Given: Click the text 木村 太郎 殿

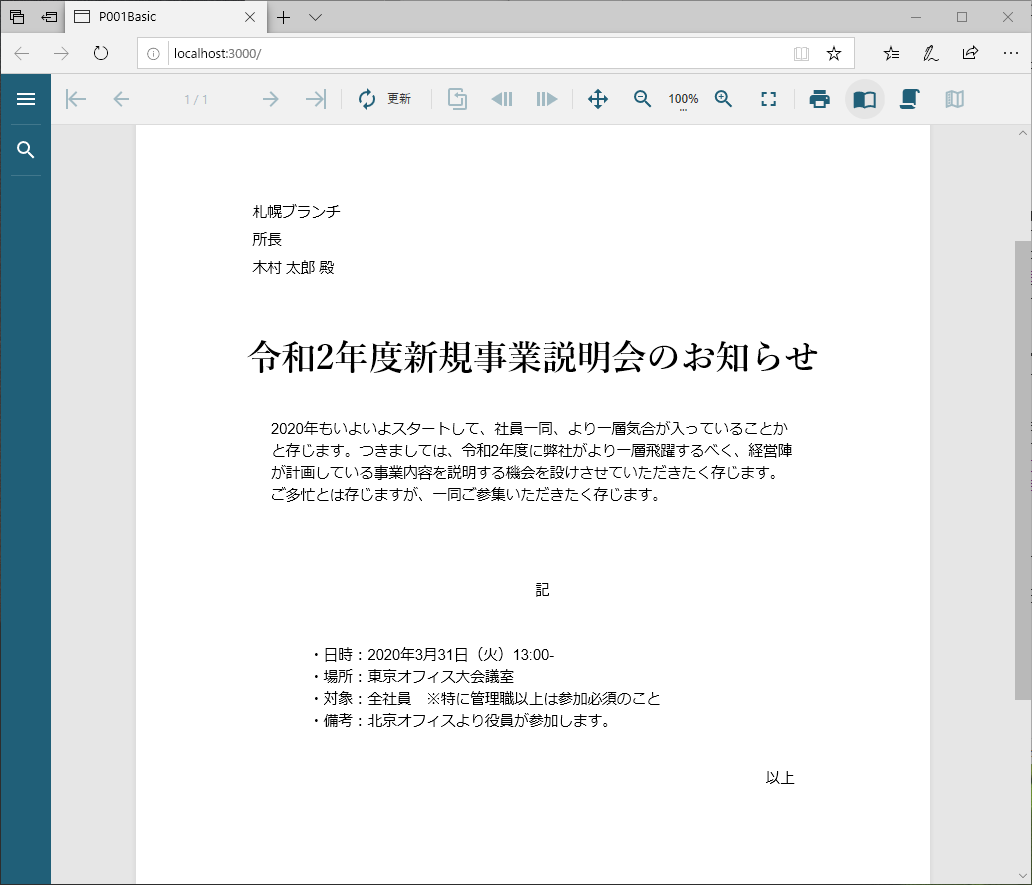Looking at the screenshot, I should pyautogui.click(x=294, y=268).
